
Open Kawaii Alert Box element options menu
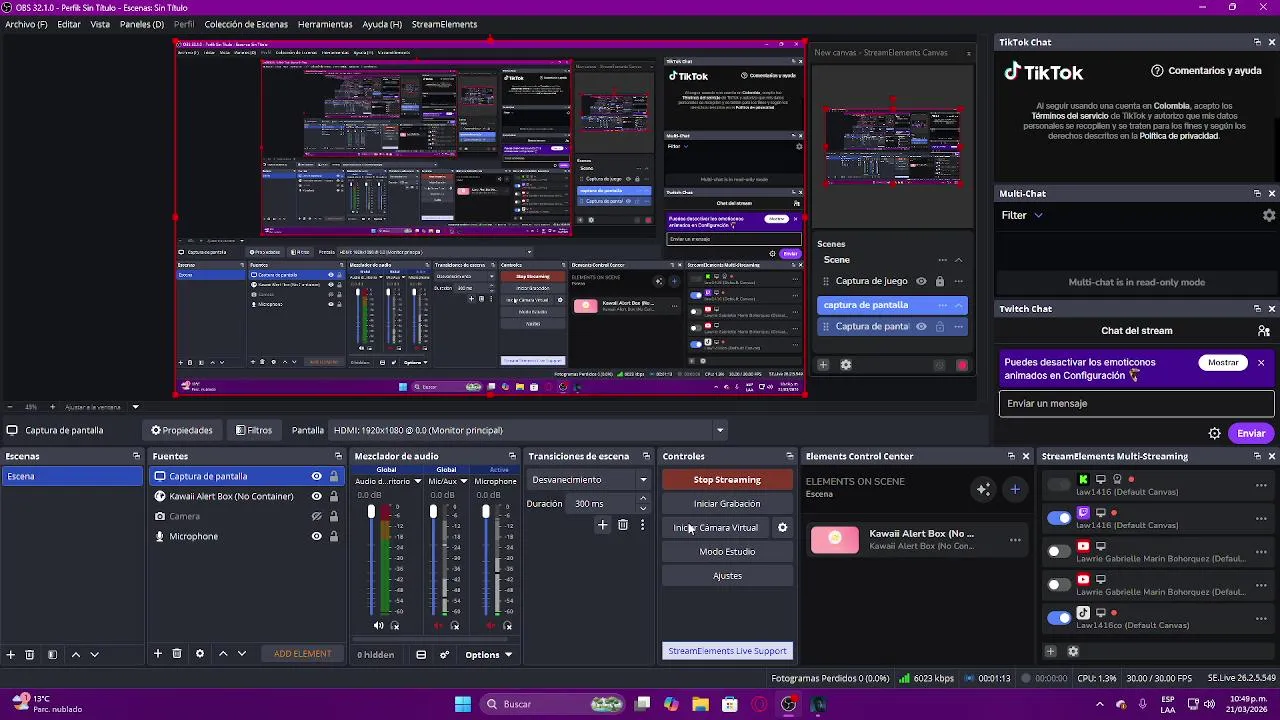[1015, 540]
